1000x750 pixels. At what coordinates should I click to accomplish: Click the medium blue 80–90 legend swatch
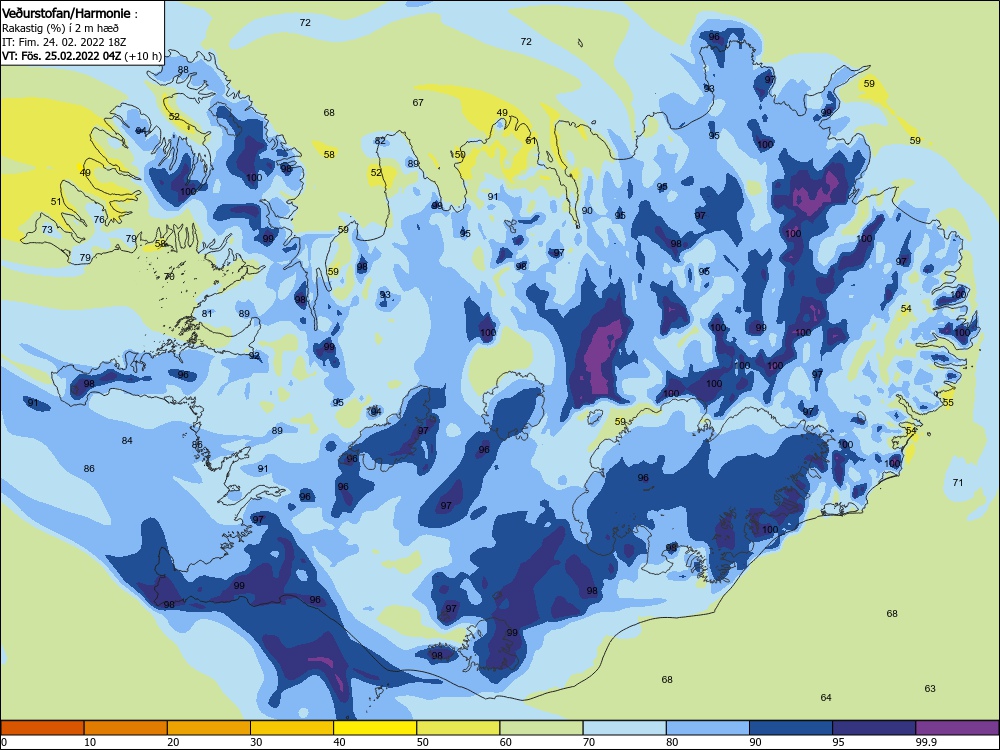708,728
